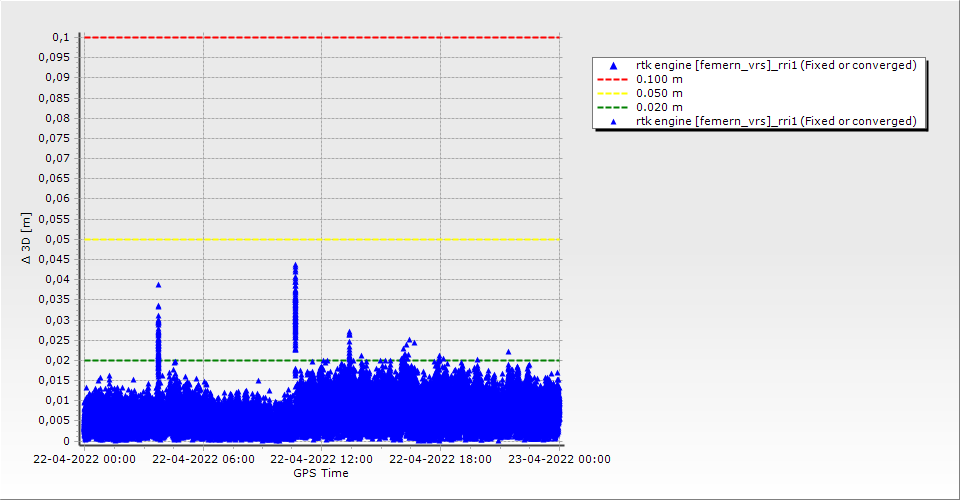Viewport: 960px width, 500px height.
Task: Click the first rtk engine legend label
Action: pyautogui.click(x=776, y=65)
